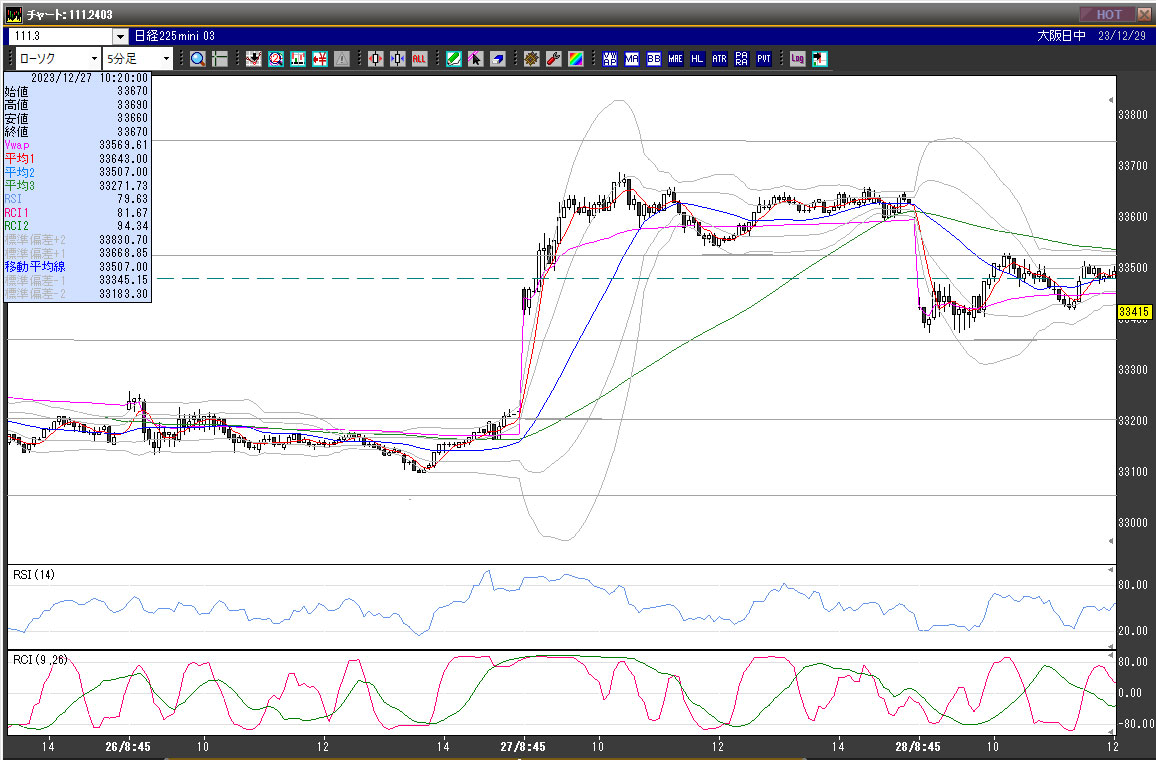1156x760 pixels.
Task: Click the 平均3 row in data panel
Action: click(x=77, y=186)
